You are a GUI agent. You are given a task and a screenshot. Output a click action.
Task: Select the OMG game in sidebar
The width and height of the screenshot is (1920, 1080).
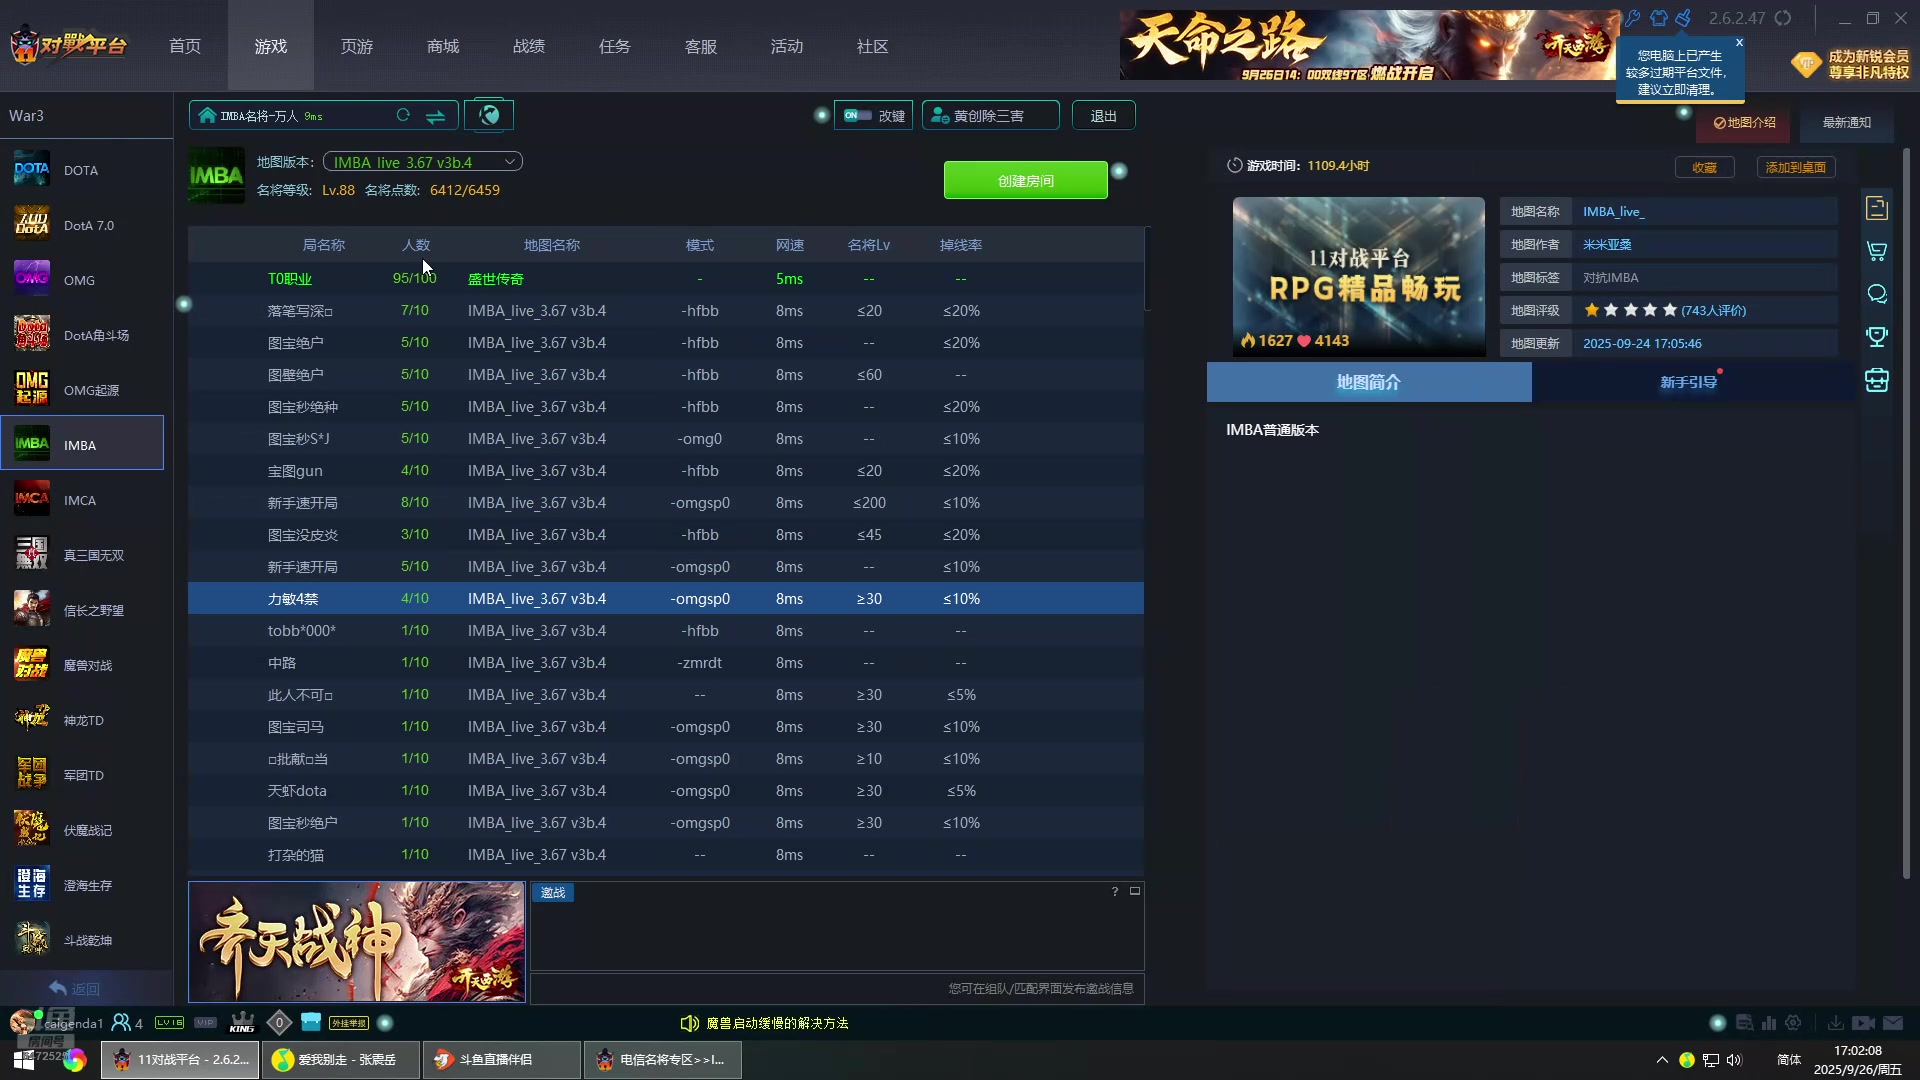point(80,280)
